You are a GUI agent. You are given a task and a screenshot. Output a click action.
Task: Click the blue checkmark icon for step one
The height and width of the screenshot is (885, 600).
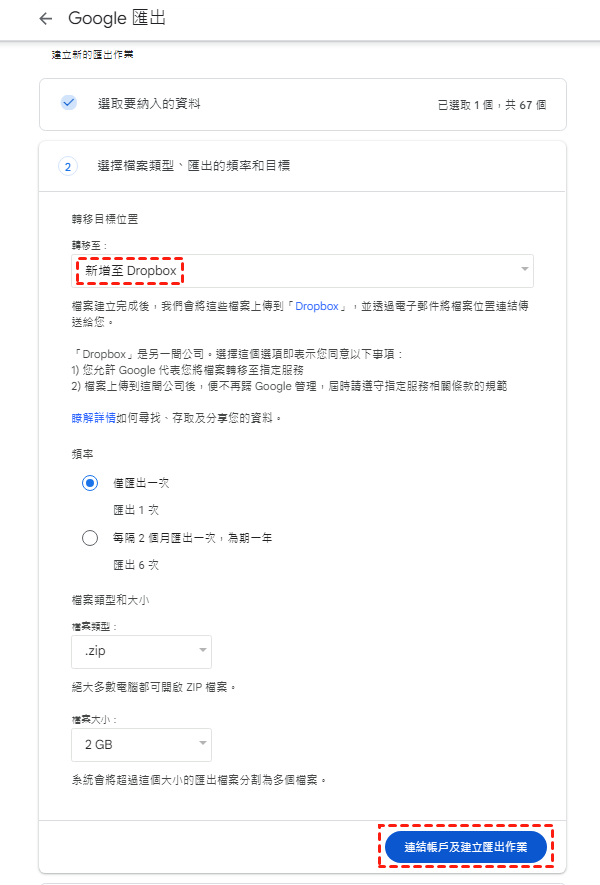tap(68, 103)
